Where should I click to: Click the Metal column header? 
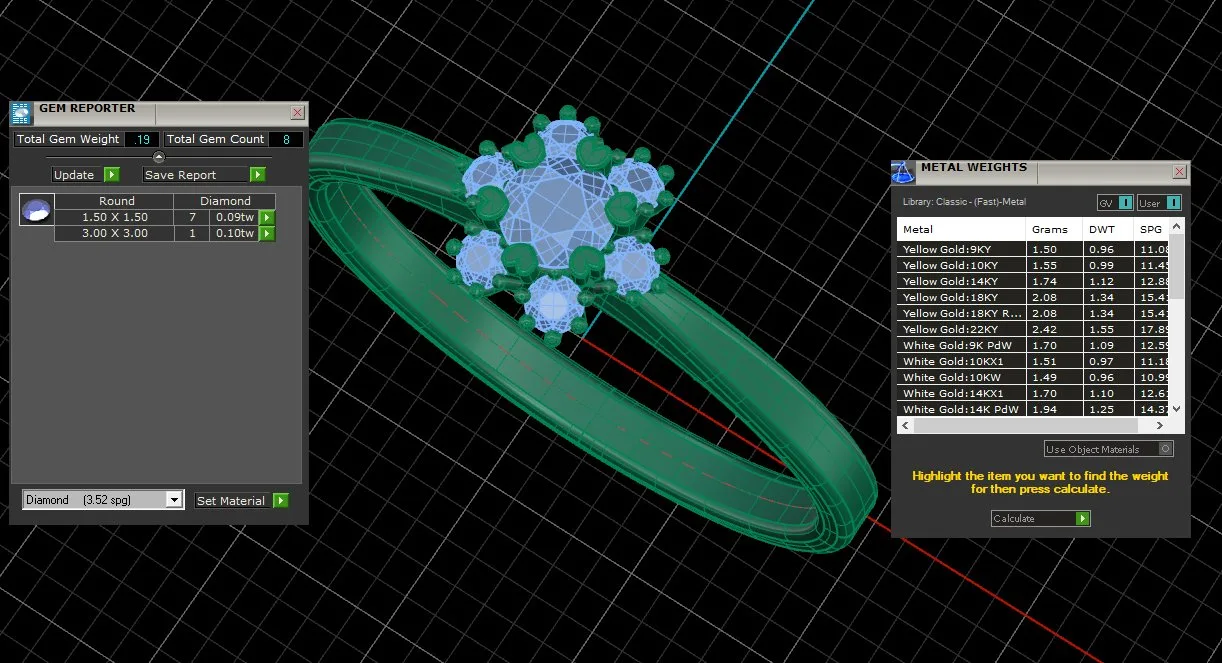(x=962, y=230)
